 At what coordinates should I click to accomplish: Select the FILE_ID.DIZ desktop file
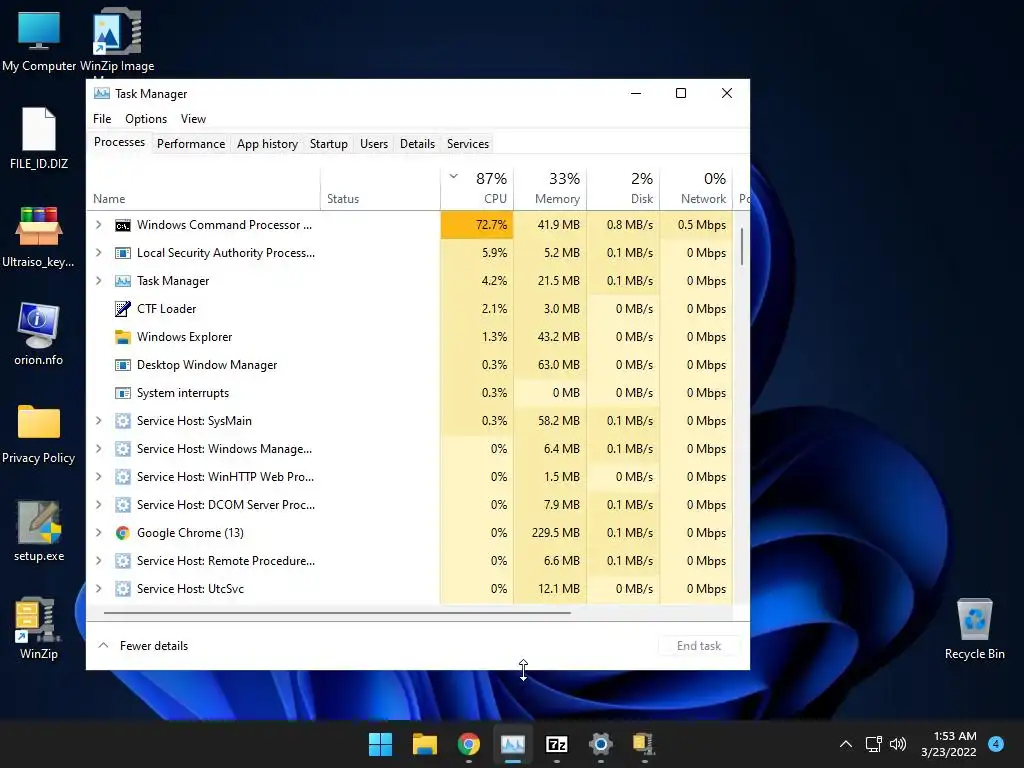39,138
